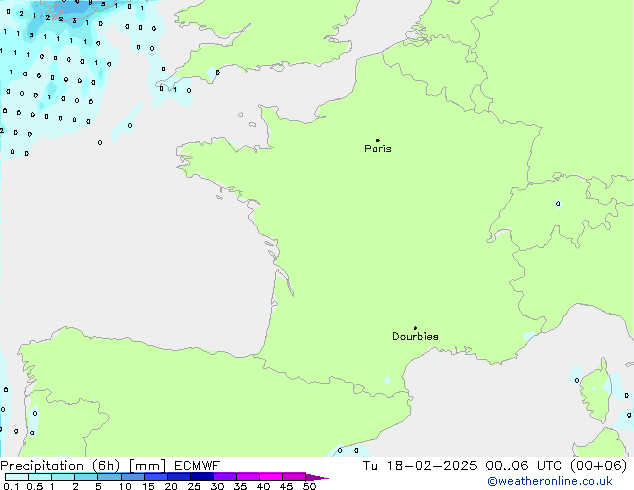Pick the 1–2 mm legend swatch

(63, 477)
